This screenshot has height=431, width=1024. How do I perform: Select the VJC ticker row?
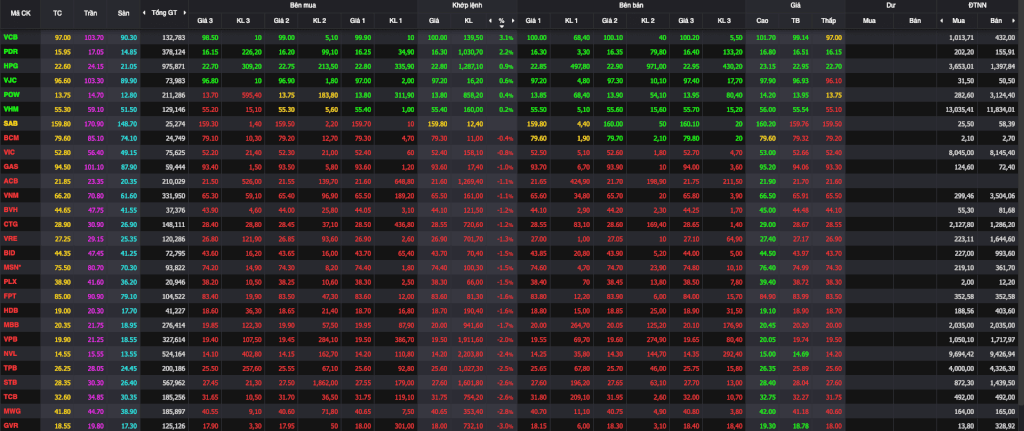(10, 80)
